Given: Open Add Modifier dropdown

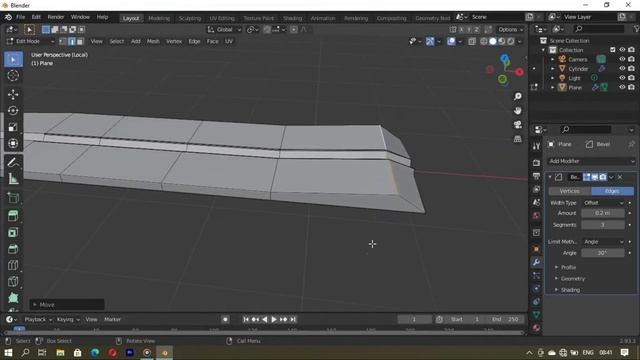Looking at the screenshot, I should 591,161.
